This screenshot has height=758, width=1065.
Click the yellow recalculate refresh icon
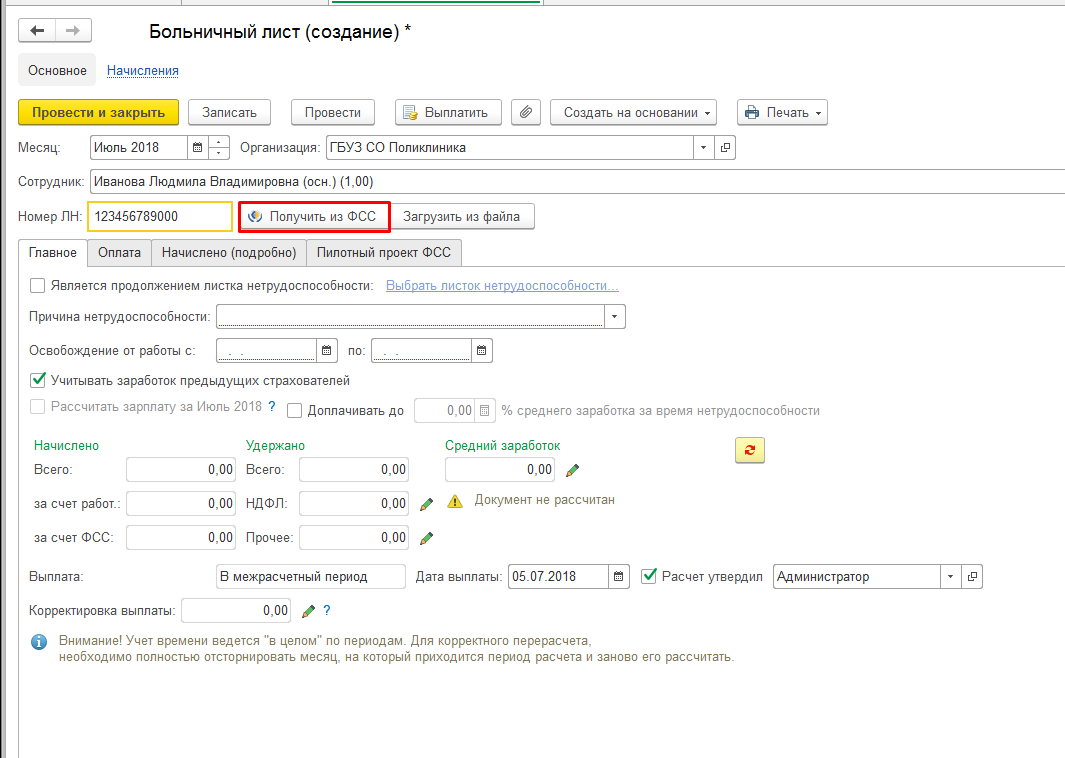749,450
